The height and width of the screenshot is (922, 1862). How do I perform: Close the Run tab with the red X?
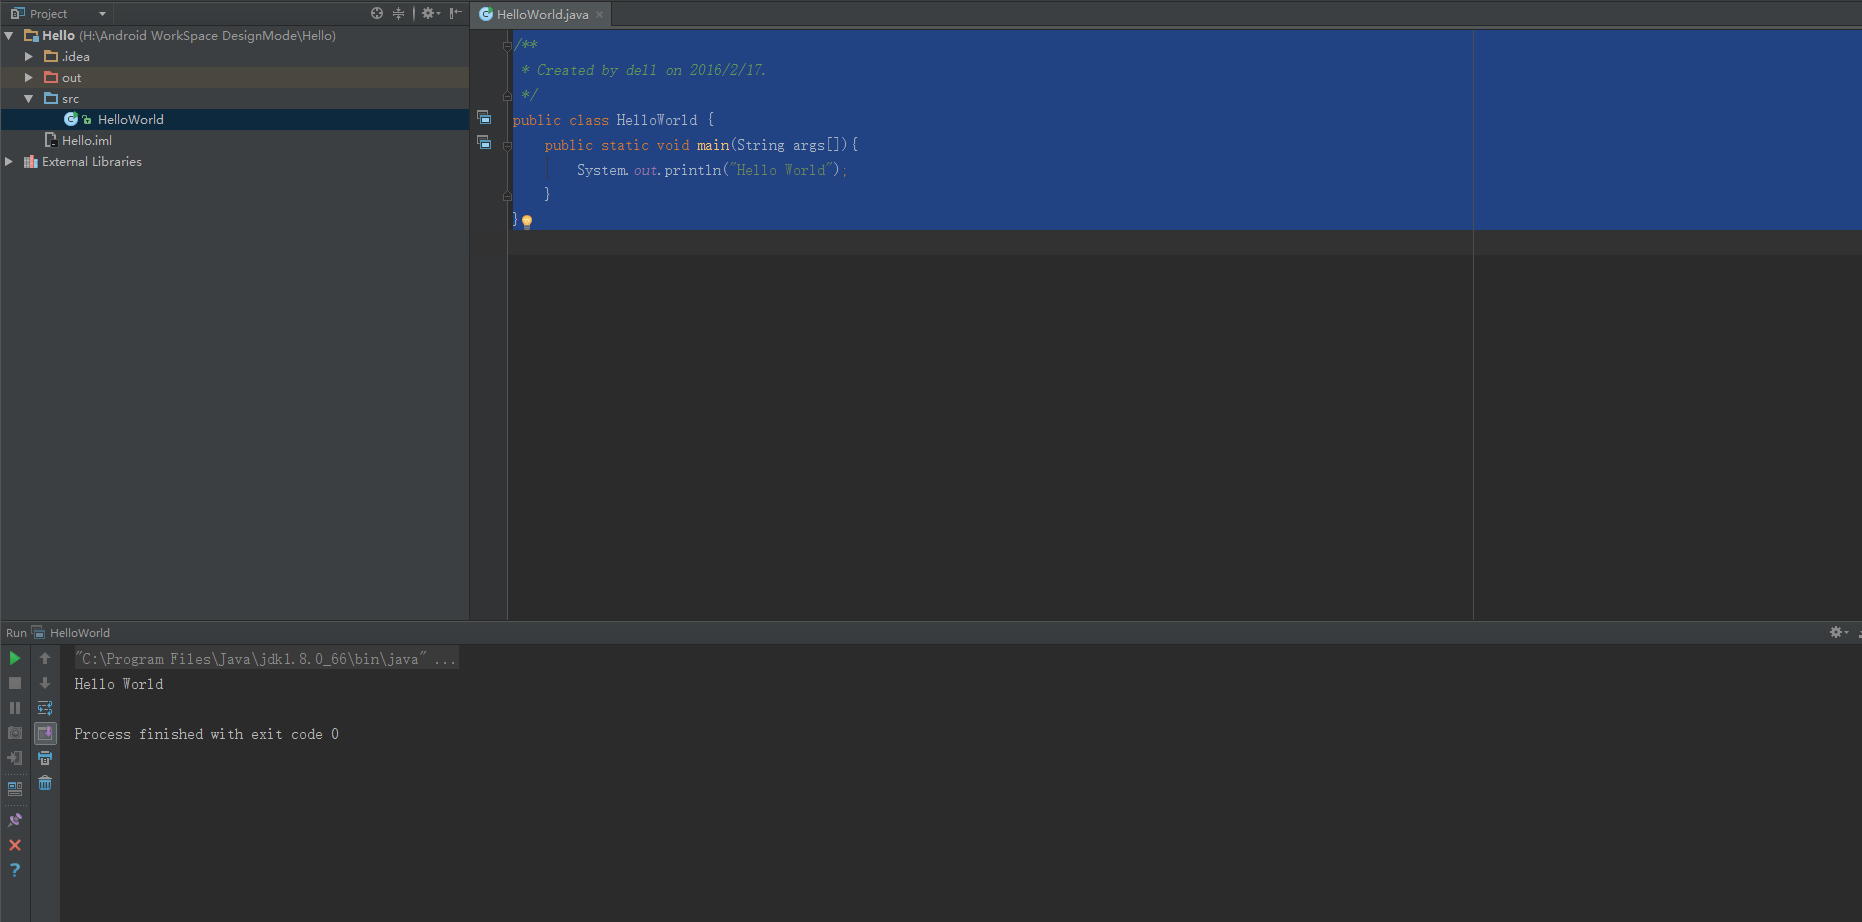point(15,845)
